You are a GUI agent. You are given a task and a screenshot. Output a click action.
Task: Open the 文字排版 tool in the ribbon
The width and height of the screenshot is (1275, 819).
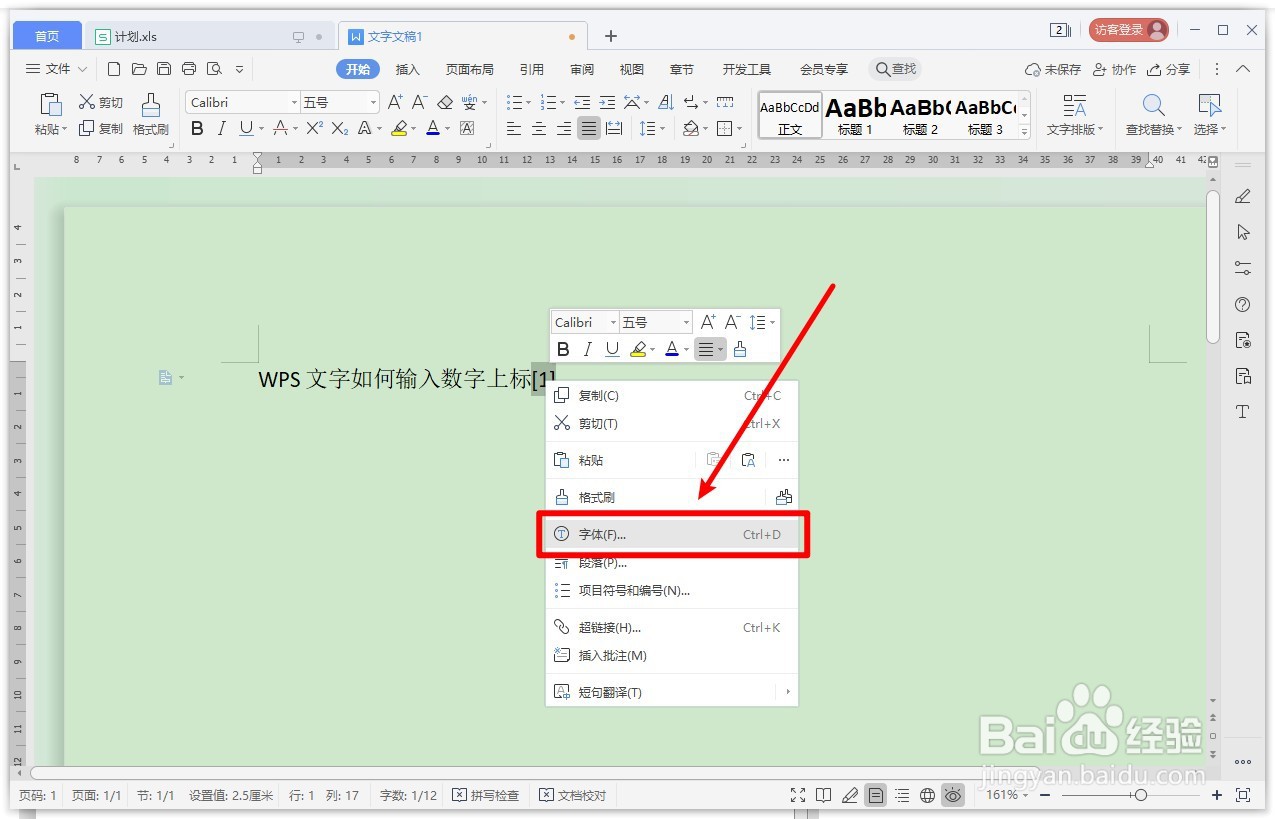click(1075, 112)
